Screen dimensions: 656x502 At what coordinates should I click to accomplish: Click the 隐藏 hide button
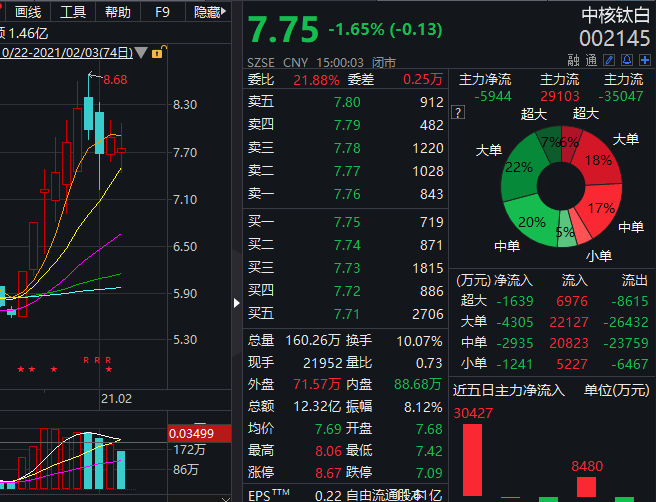click(x=207, y=12)
